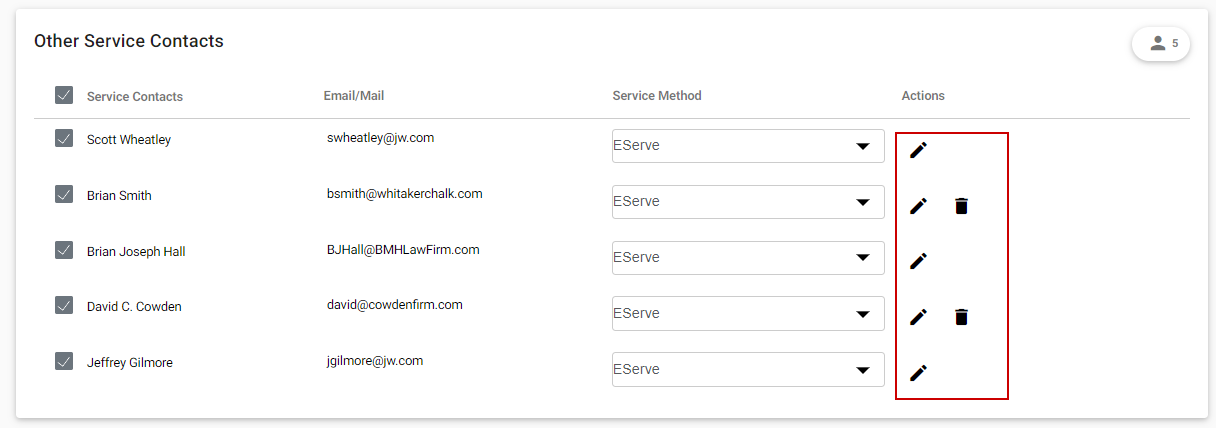Toggle the select-all checkbox in header
The width and height of the screenshot is (1216, 428).
pyautogui.click(x=64, y=95)
